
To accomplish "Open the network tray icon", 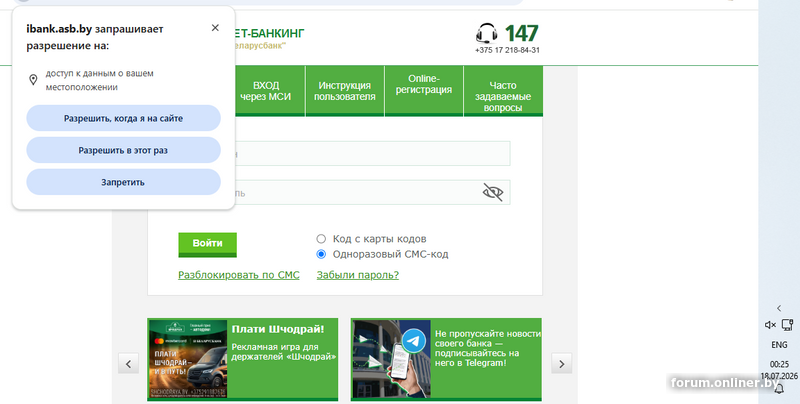I will click(x=787, y=325).
